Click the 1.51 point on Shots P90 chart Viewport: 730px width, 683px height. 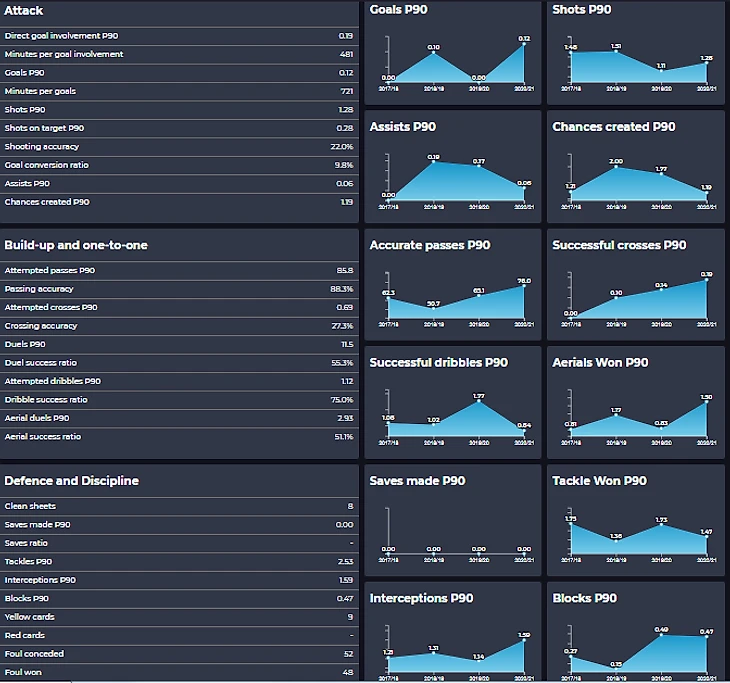[x=616, y=52]
